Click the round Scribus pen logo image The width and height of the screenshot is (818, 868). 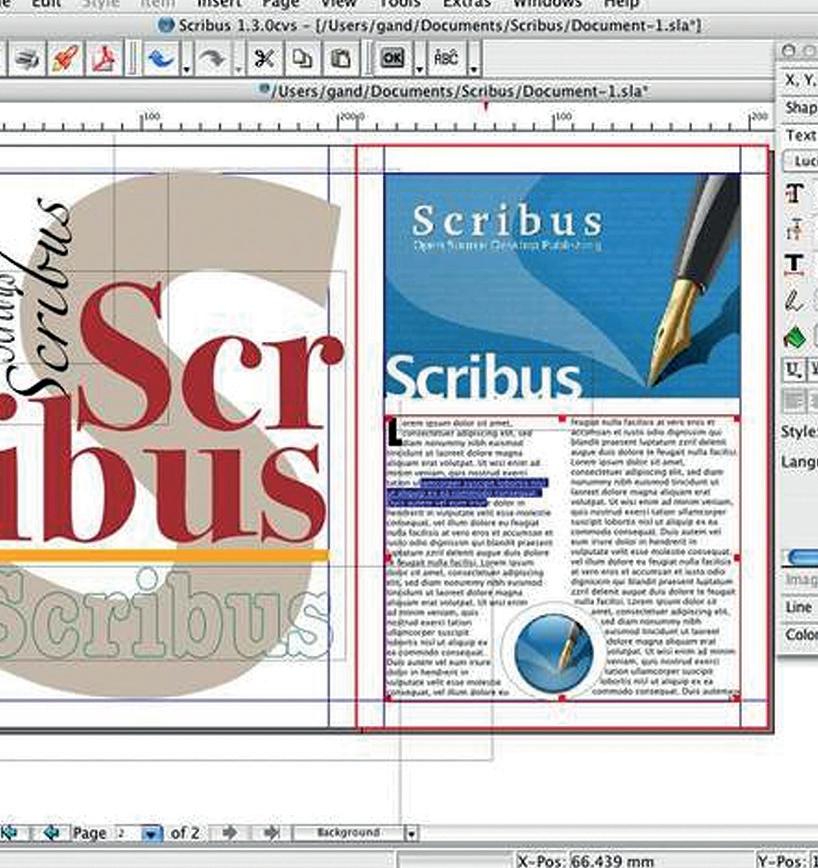[x=553, y=652]
